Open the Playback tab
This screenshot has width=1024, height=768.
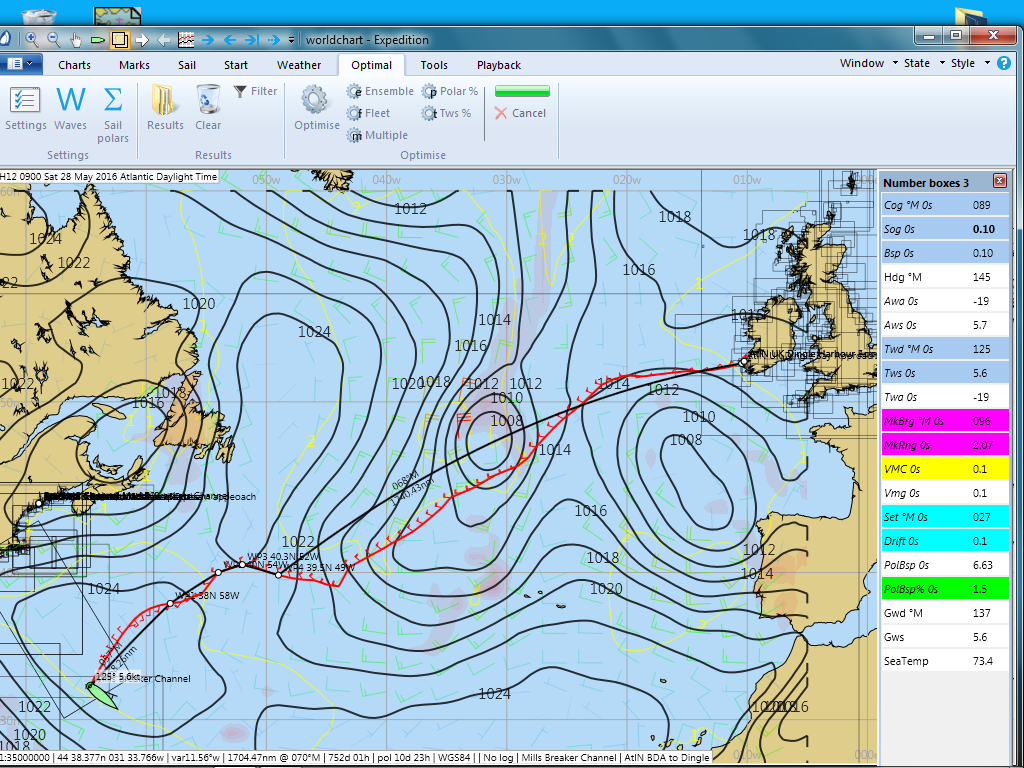pyautogui.click(x=498, y=64)
